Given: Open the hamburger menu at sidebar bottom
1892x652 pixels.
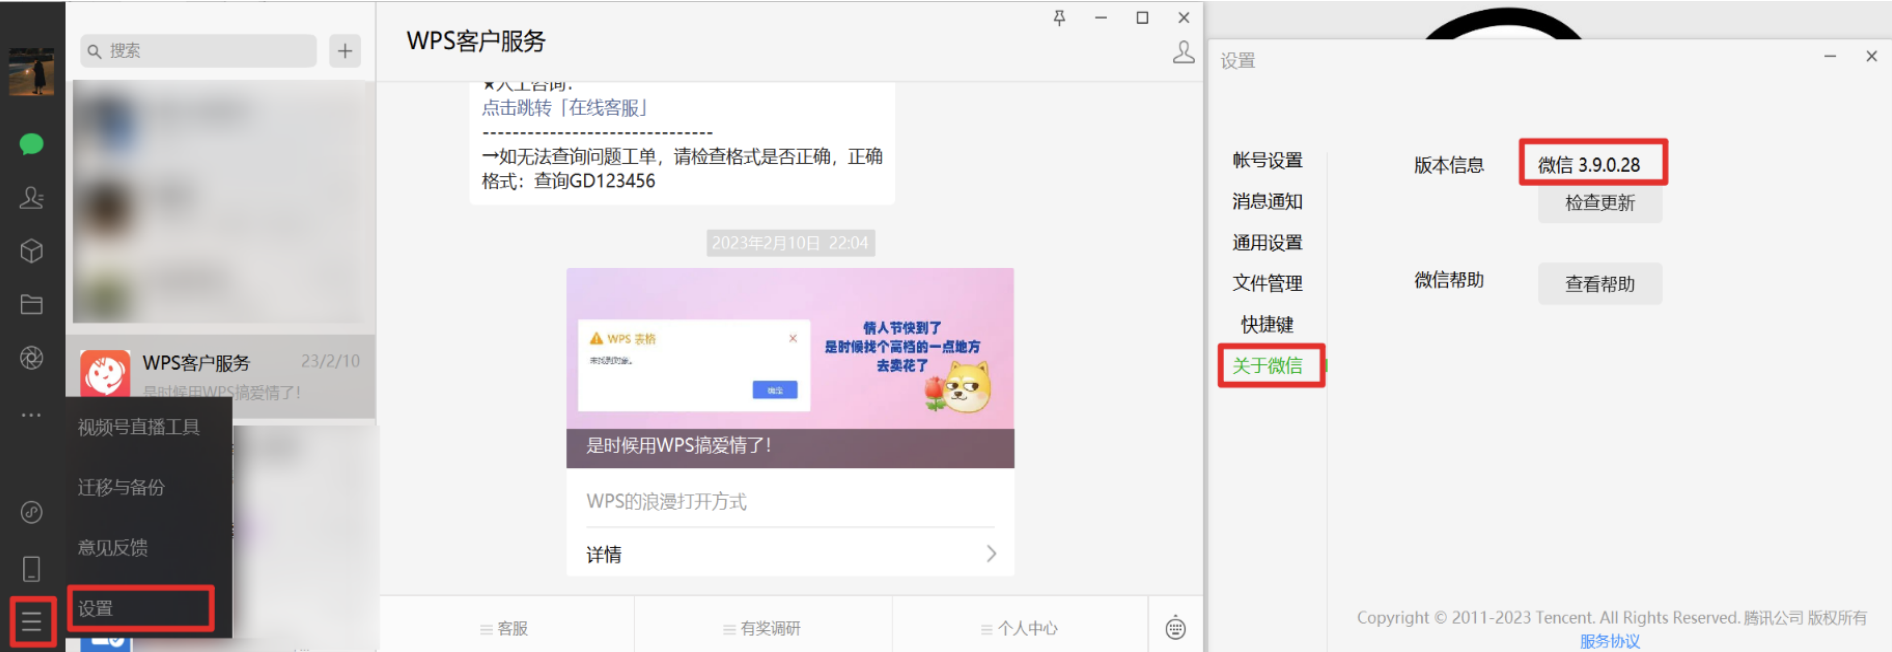Looking at the screenshot, I should click(x=32, y=623).
